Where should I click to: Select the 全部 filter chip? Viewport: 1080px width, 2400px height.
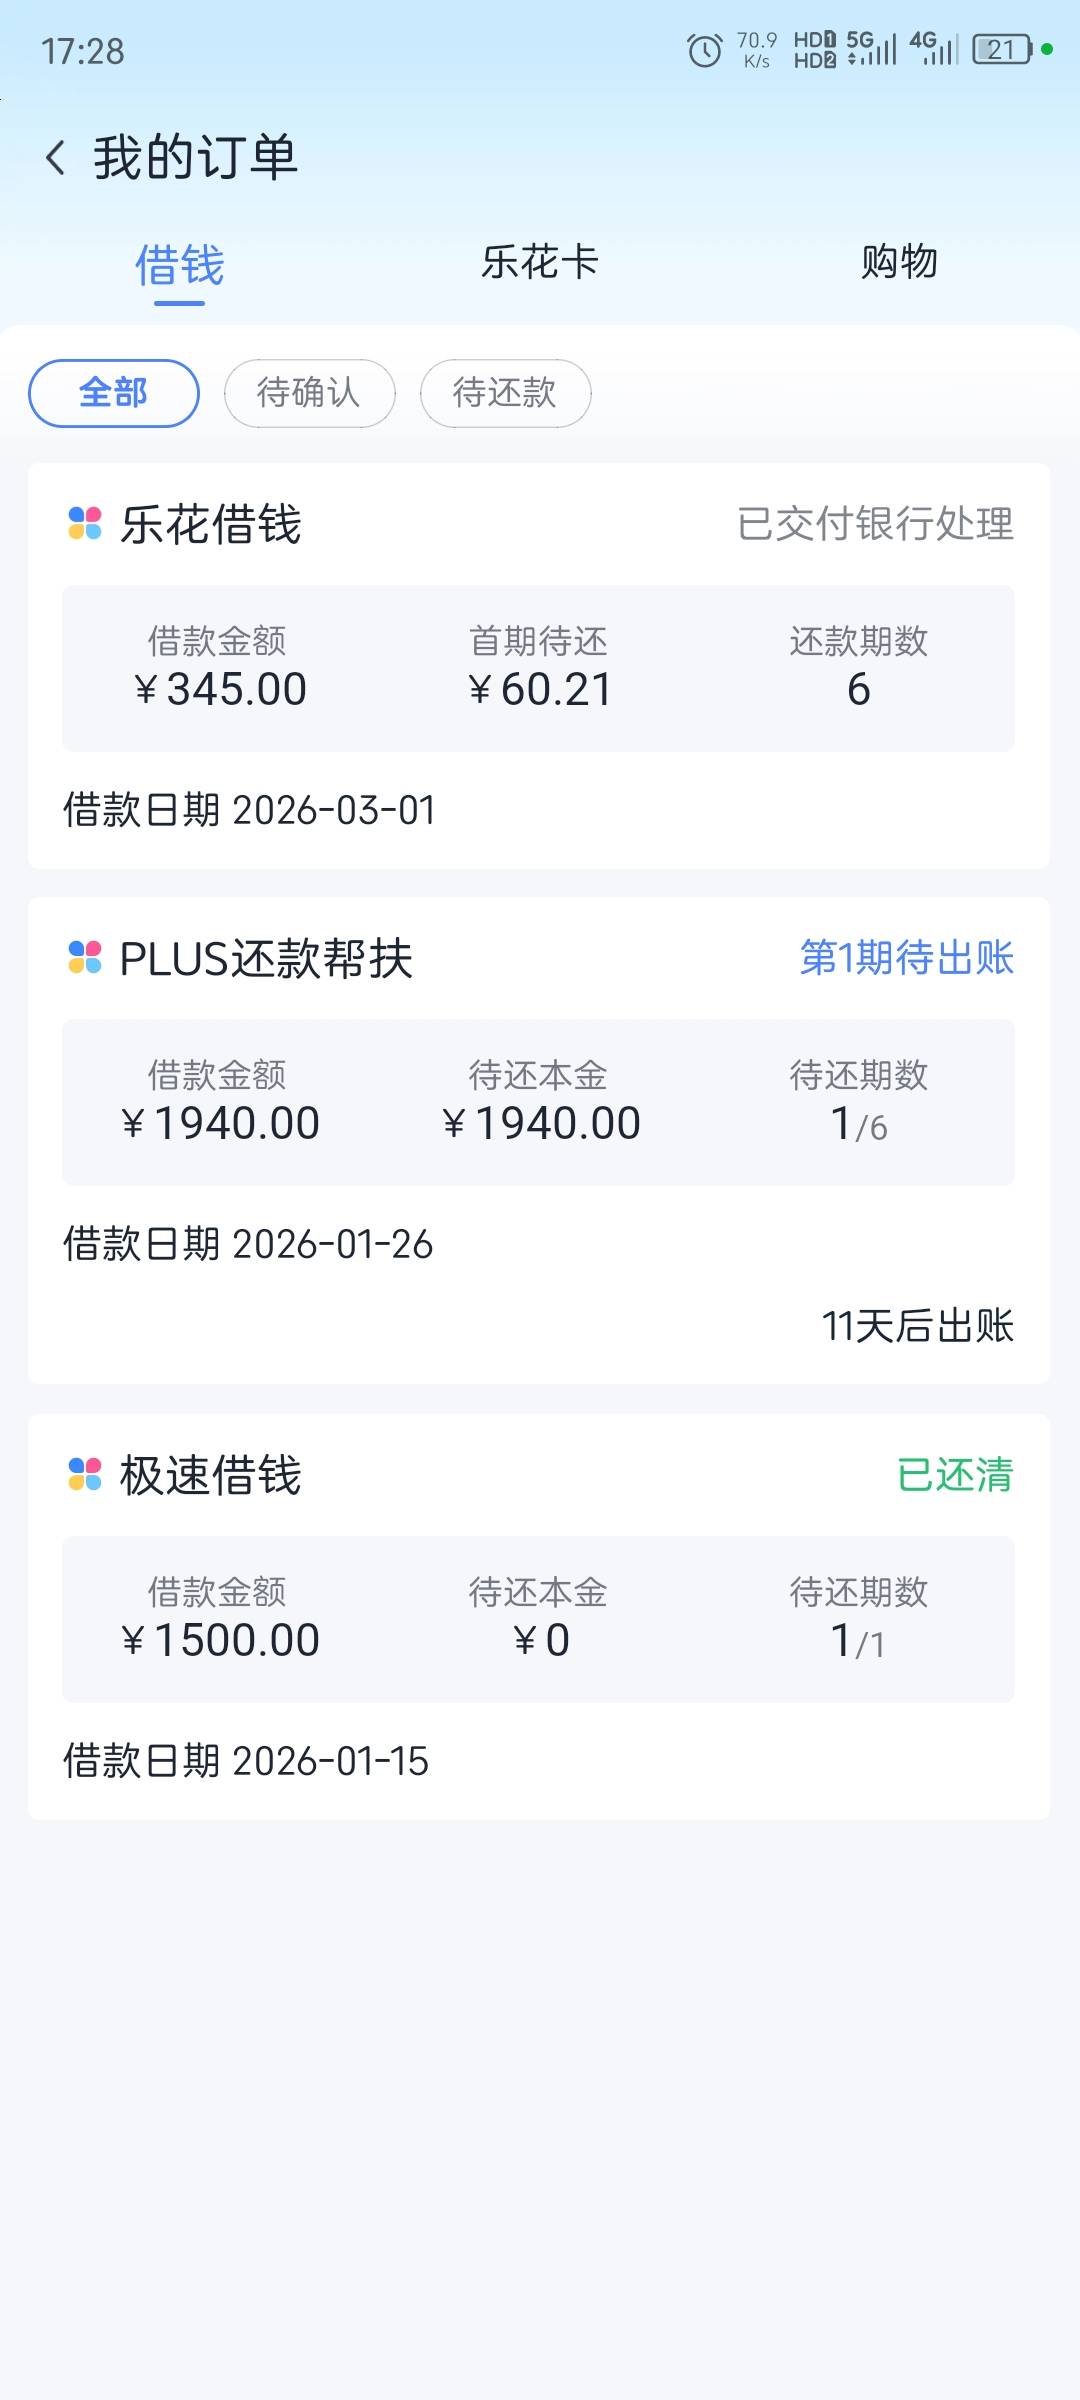coord(114,393)
